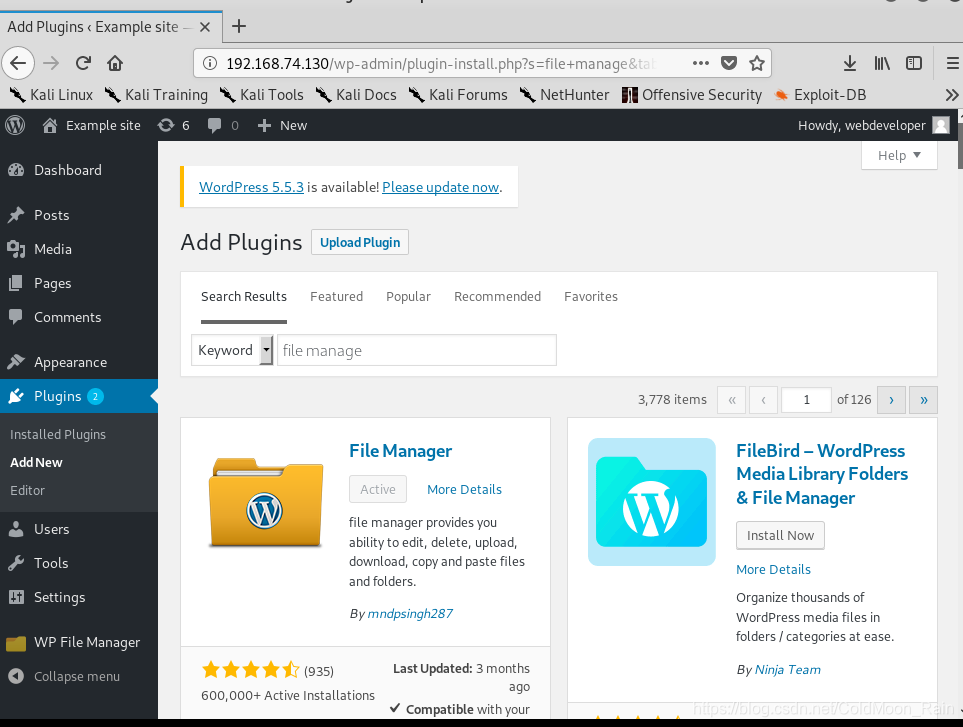Click the browser back arrow button
This screenshot has width=963, height=727.
point(18,63)
